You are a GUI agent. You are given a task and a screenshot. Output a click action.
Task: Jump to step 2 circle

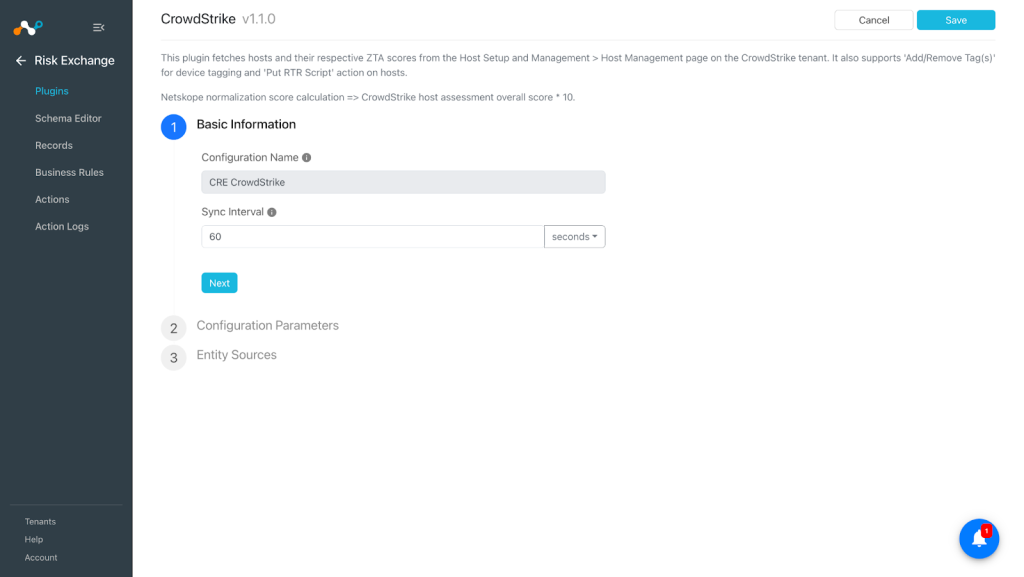pos(174,328)
